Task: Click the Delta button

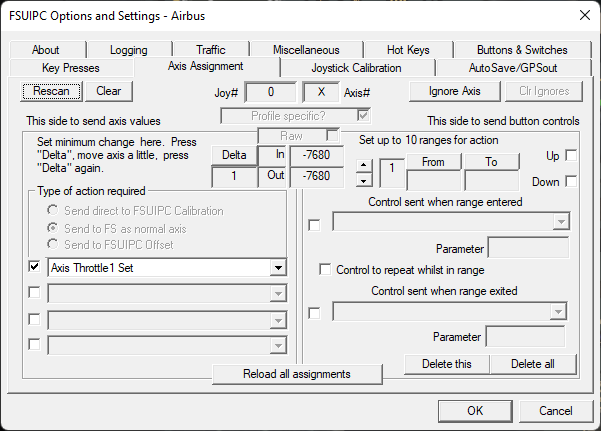Action: click(234, 155)
